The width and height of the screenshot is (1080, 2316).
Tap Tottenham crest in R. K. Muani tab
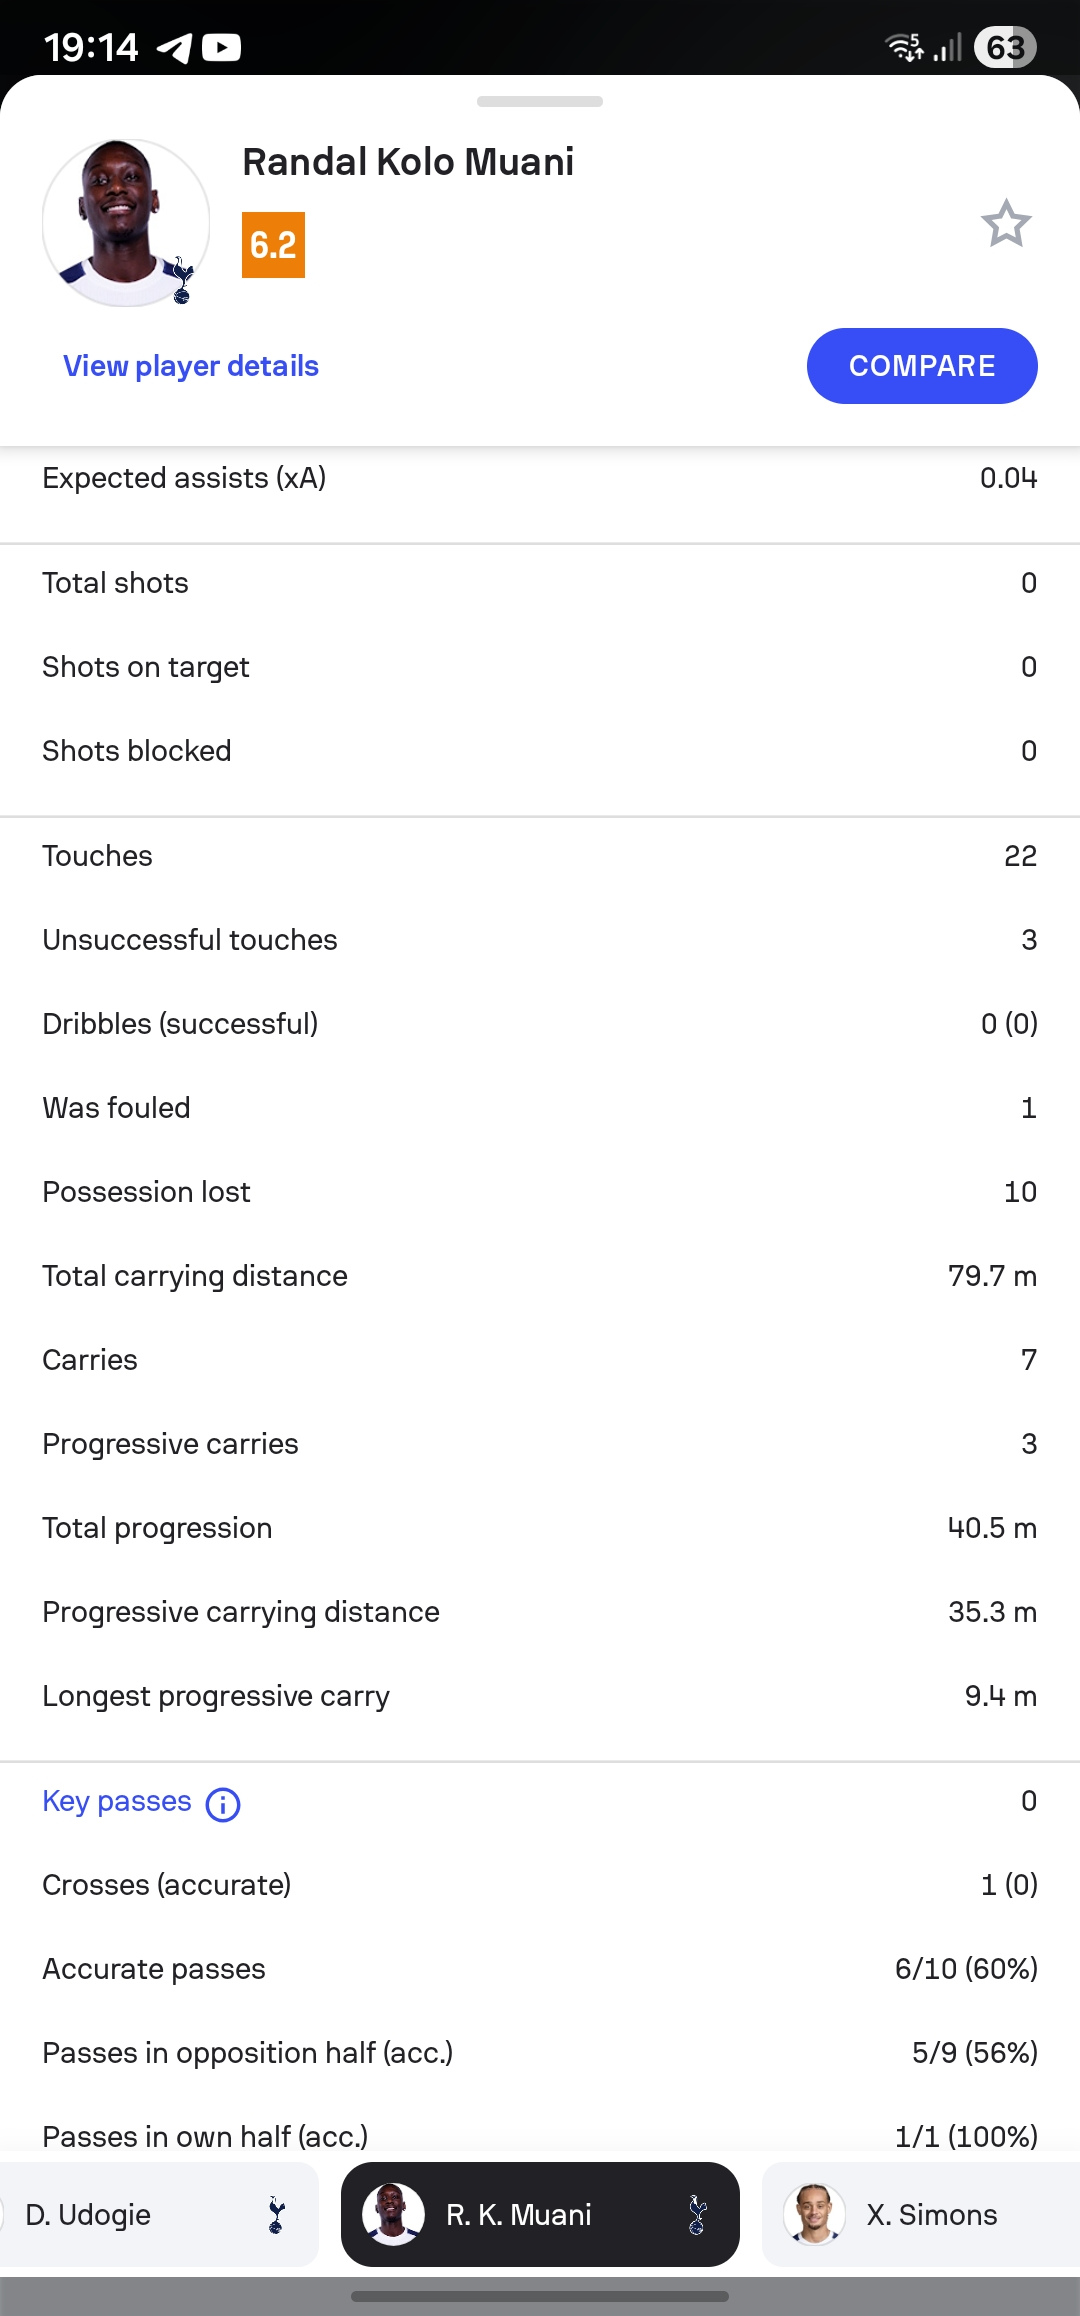(x=698, y=2215)
